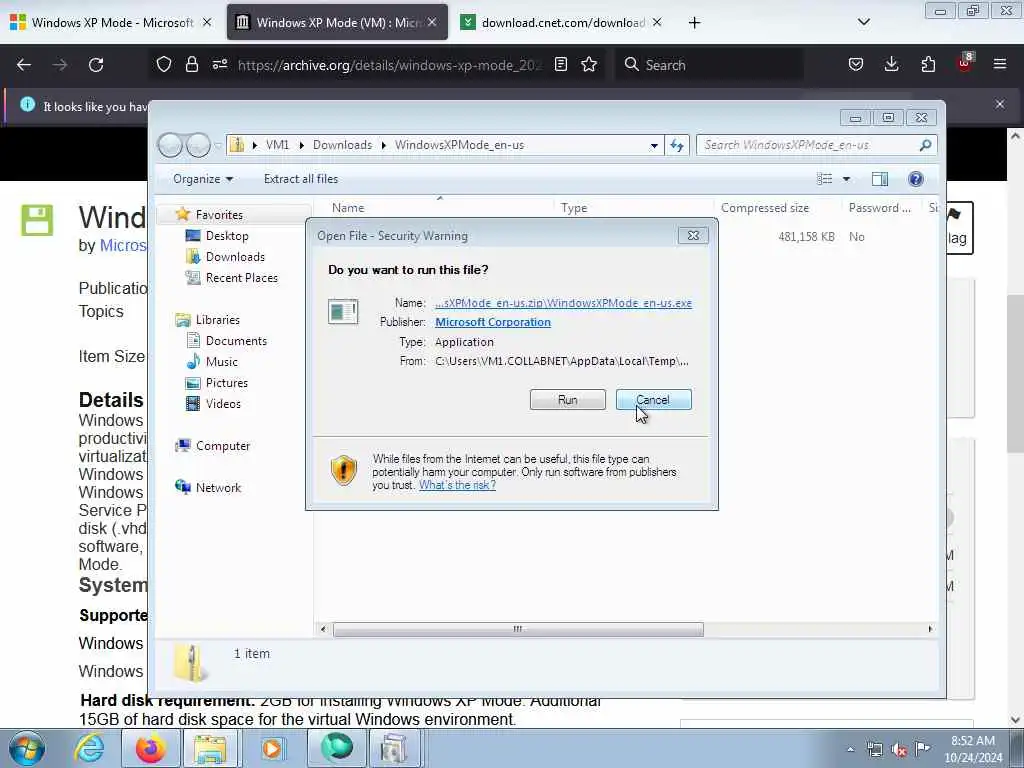Viewport: 1024px width, 768px height.
Task: Open Recent Places under Favorites
Action: click(242, 278)
